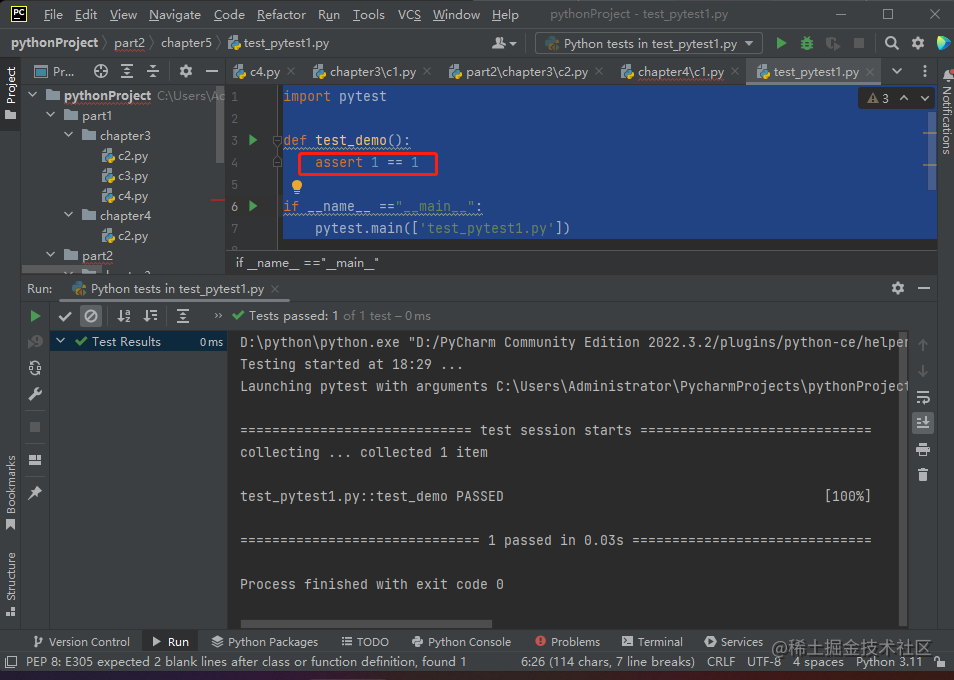Screen dimensions: 954x680
Task: Pin the Run tab
Action: point(35,493)
